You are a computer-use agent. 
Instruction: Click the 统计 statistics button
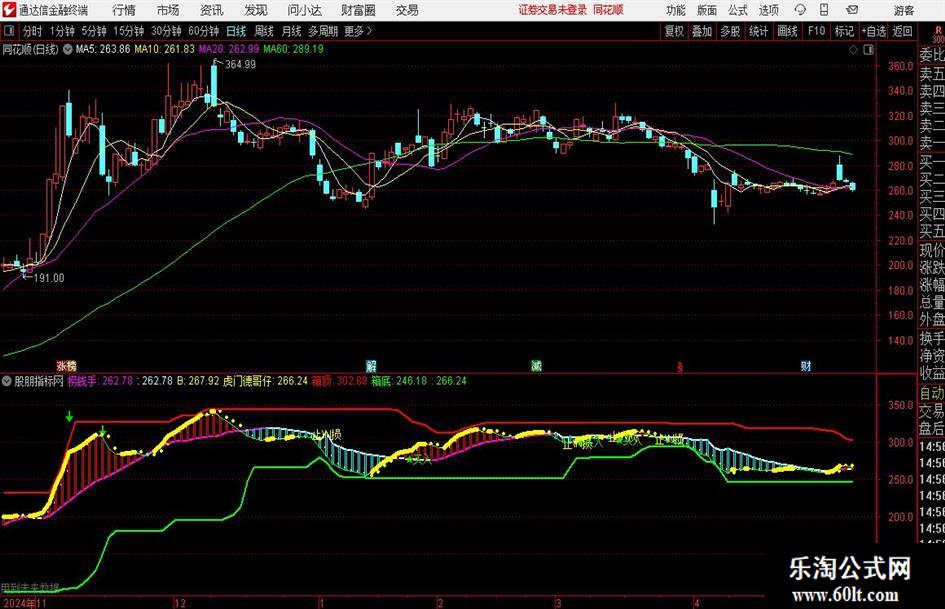758,31
